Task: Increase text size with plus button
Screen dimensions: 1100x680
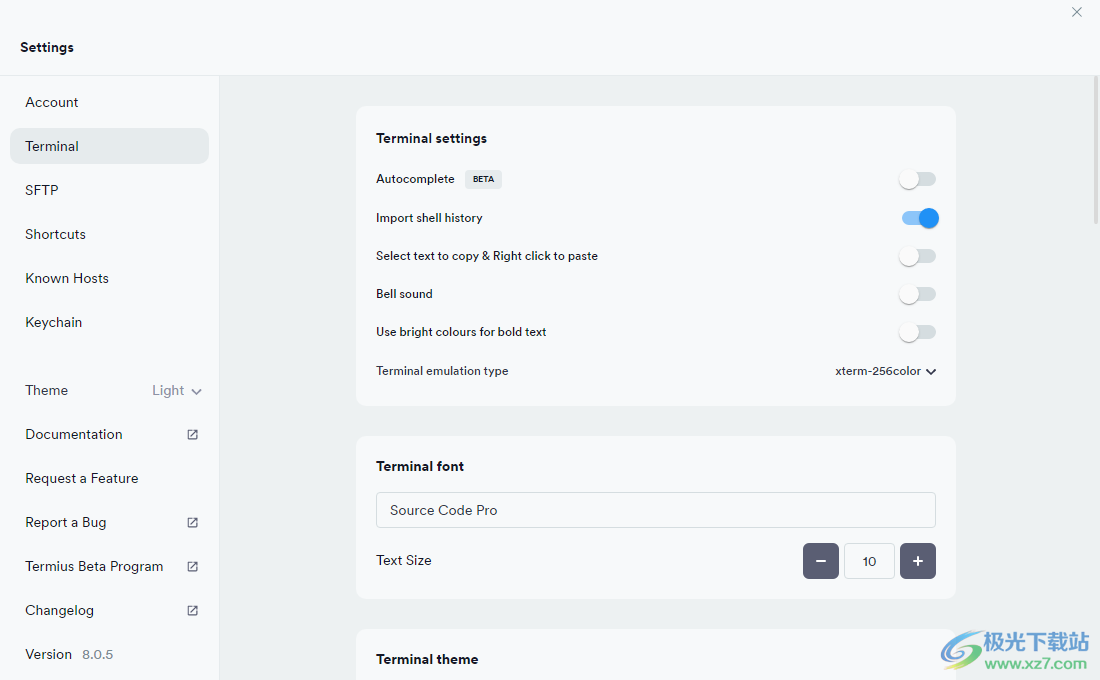Action: point(918,561)
